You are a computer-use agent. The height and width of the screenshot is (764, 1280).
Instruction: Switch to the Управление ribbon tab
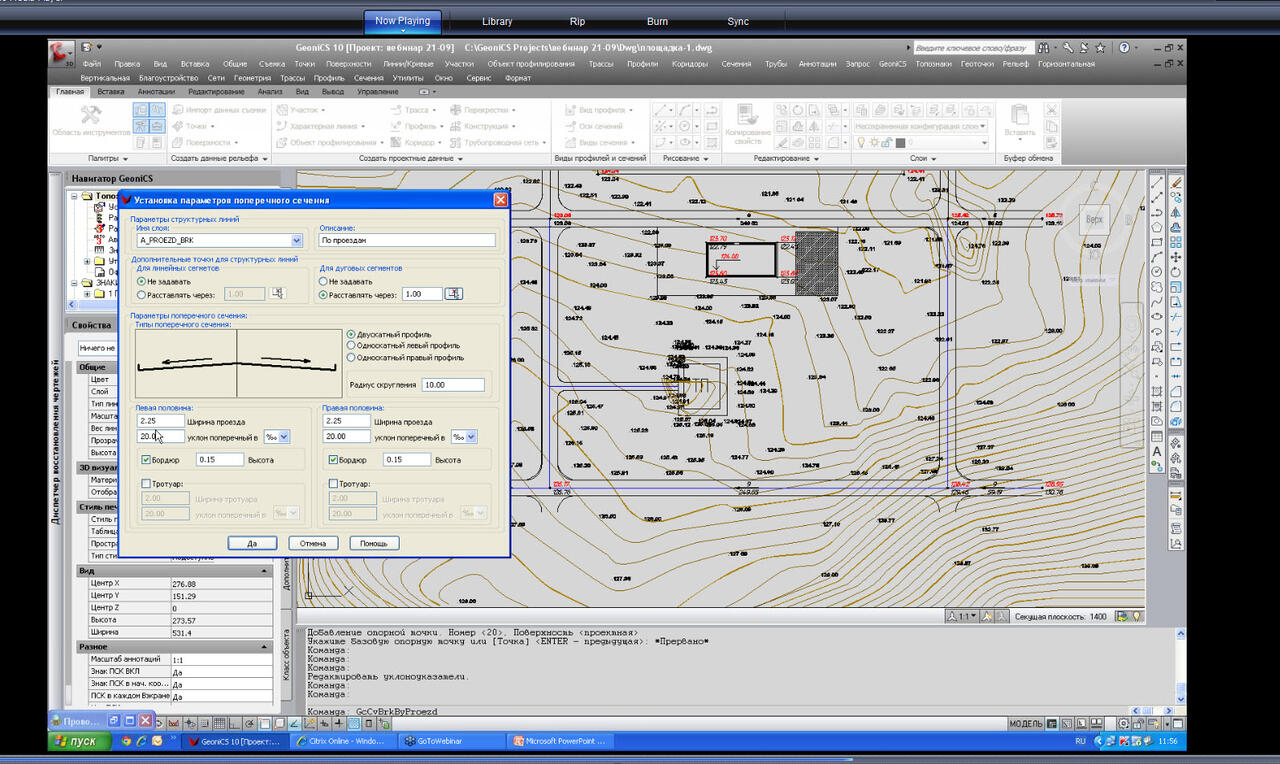[378, 91]
